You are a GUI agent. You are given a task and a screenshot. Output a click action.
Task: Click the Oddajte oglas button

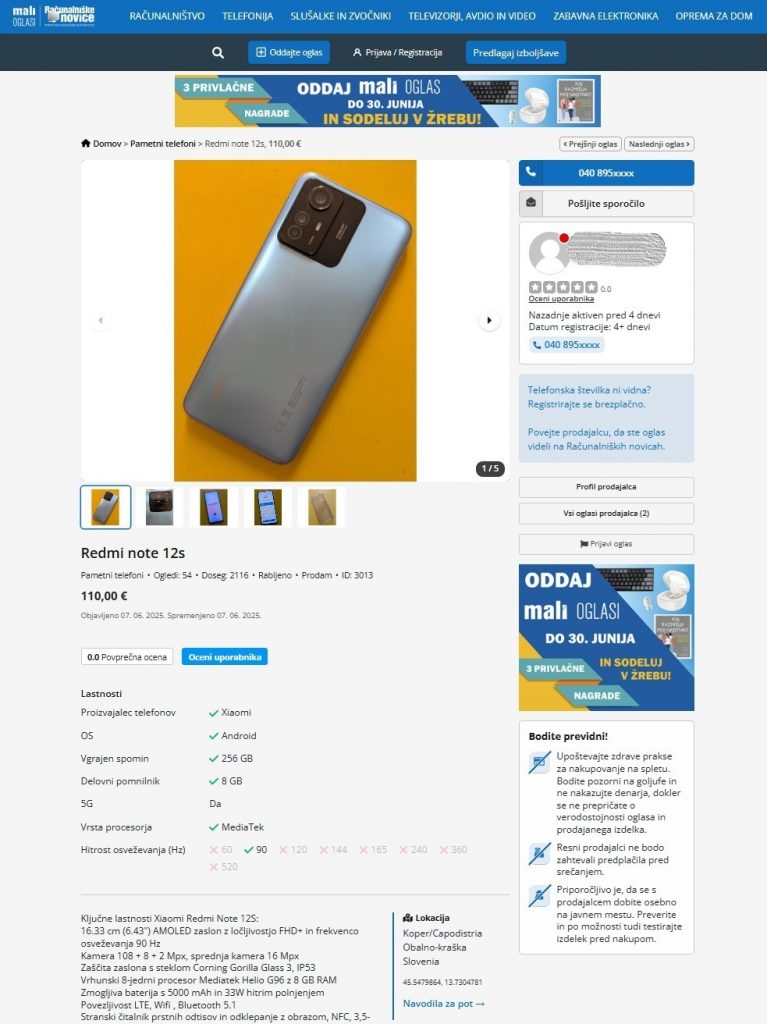[x=289, y=52]
